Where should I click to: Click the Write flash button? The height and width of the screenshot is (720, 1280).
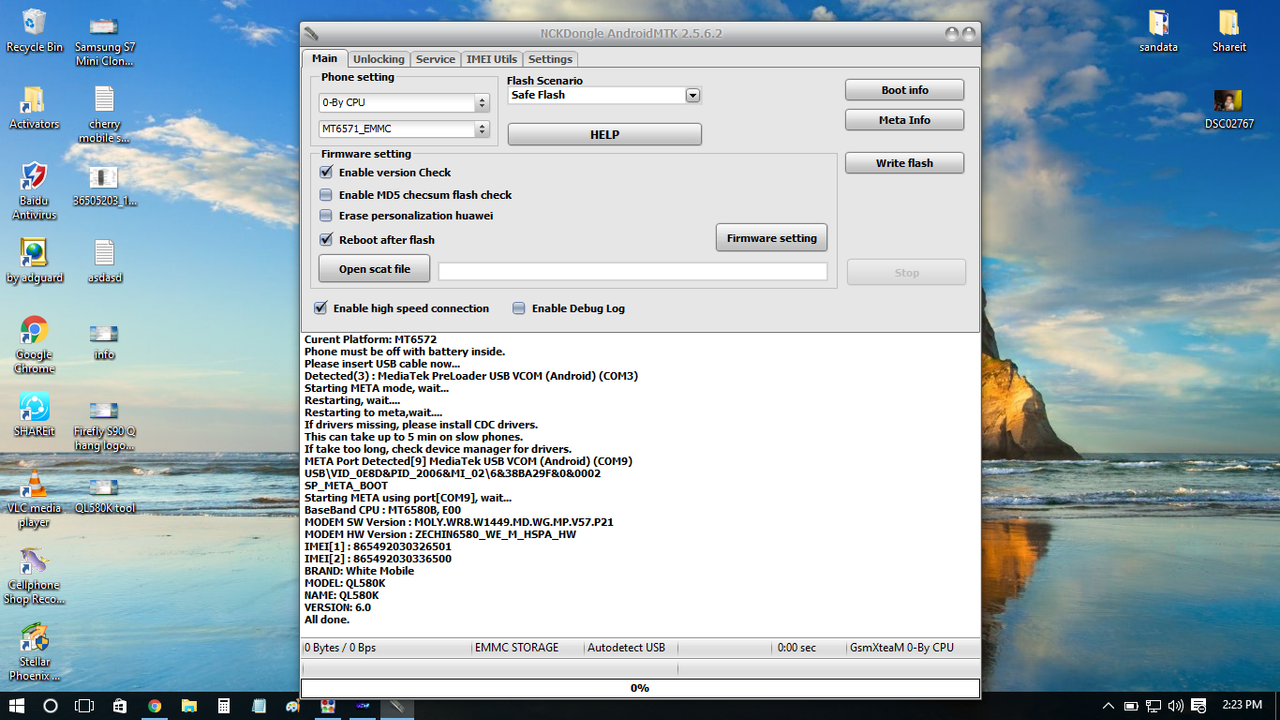click(x=903, y=162)
